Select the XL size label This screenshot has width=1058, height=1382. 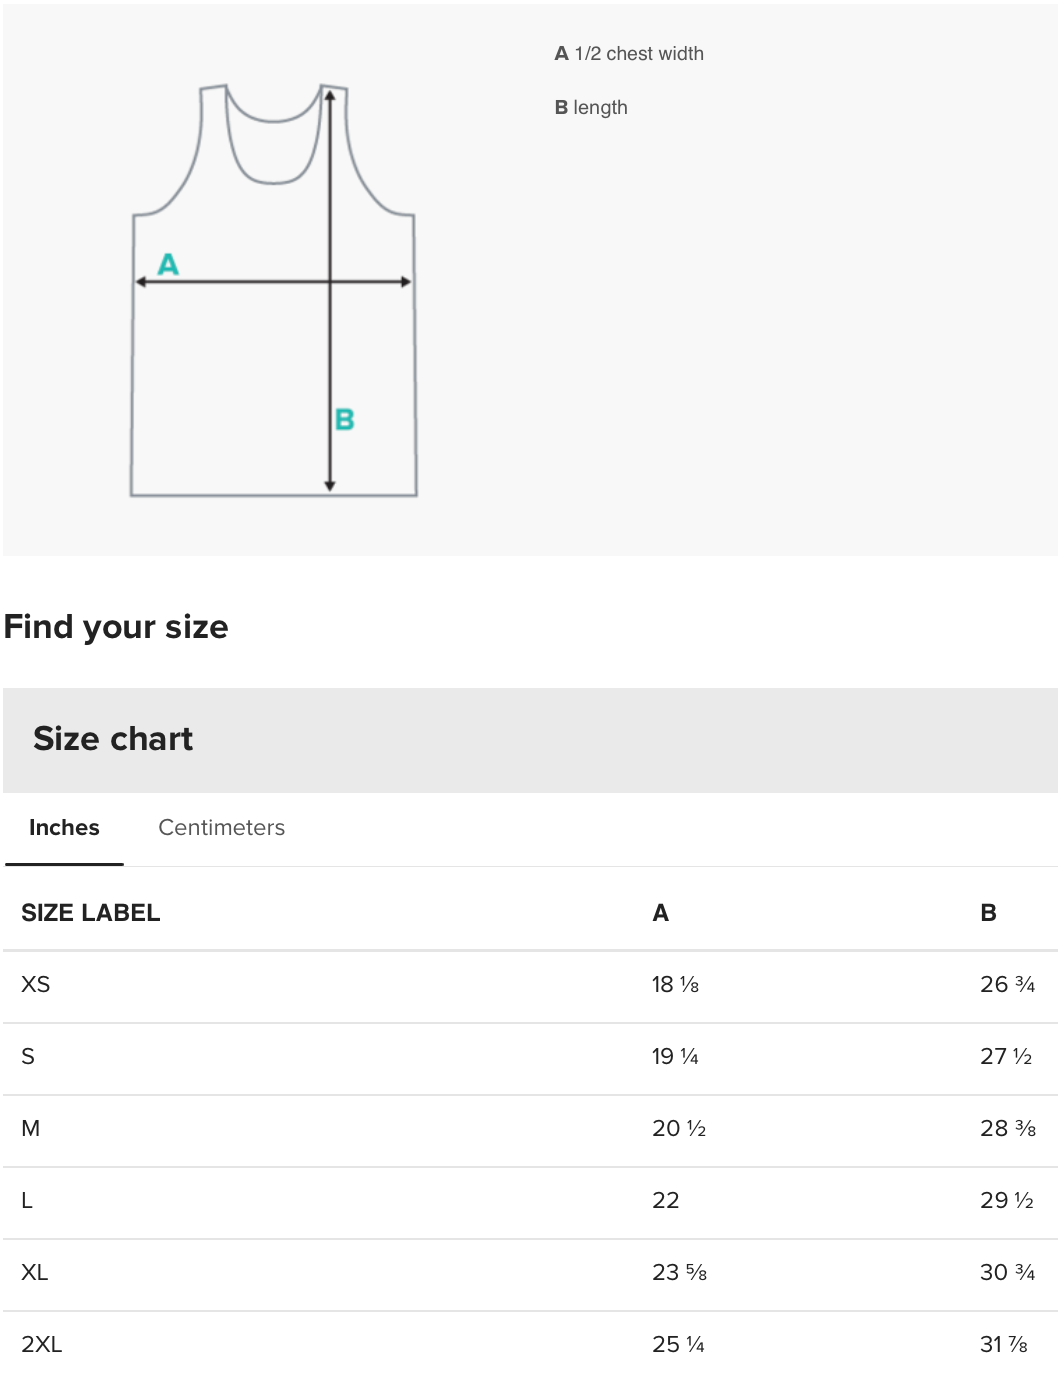click(x=34, y=1272)
